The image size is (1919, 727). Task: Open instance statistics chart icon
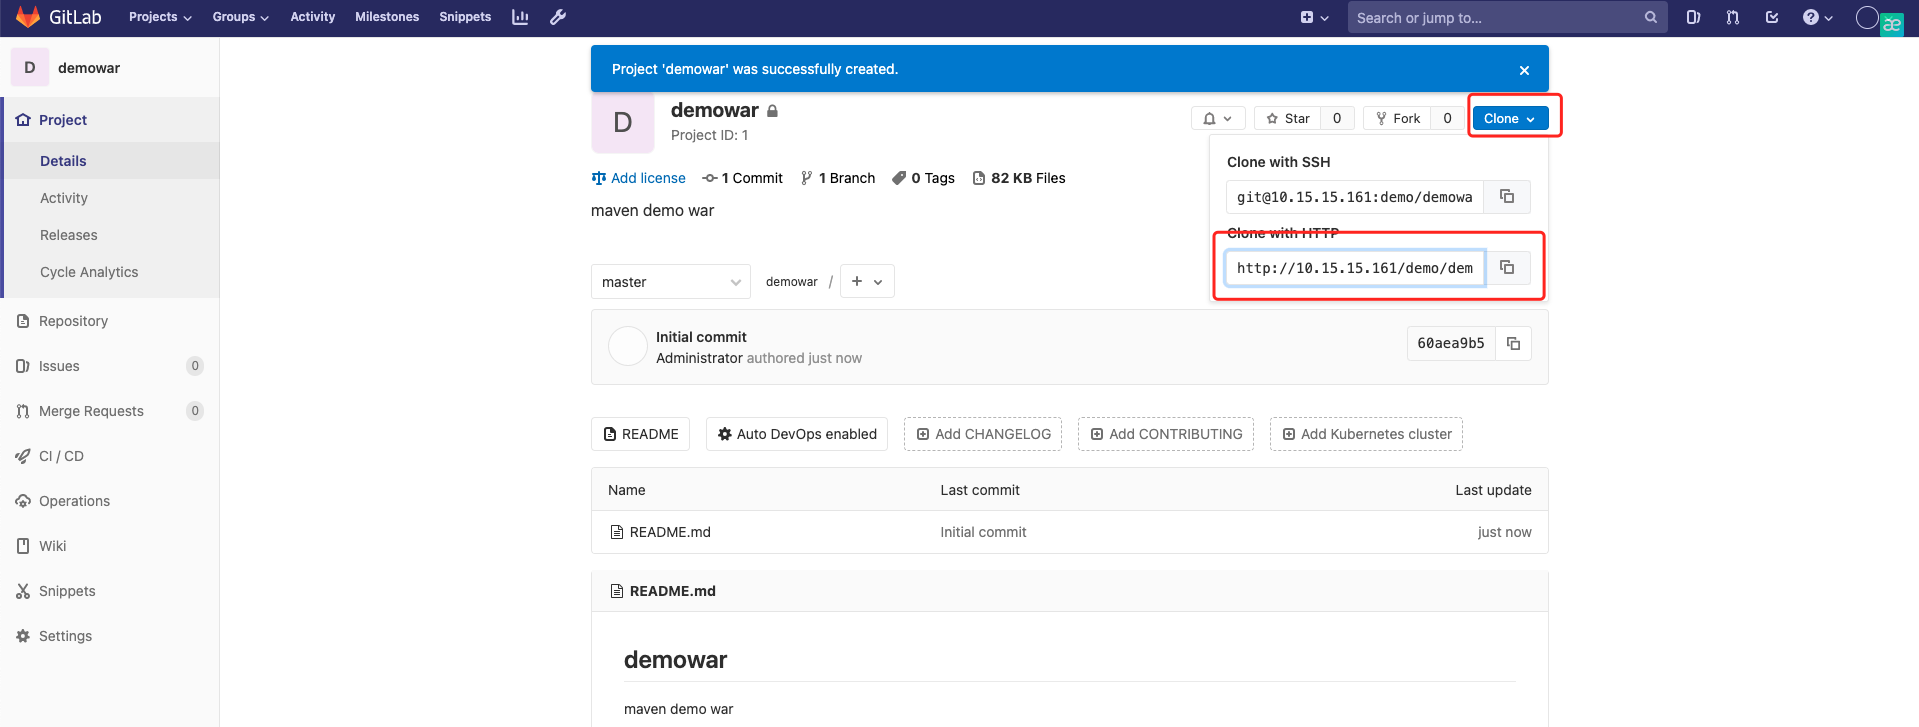[520, 17]
